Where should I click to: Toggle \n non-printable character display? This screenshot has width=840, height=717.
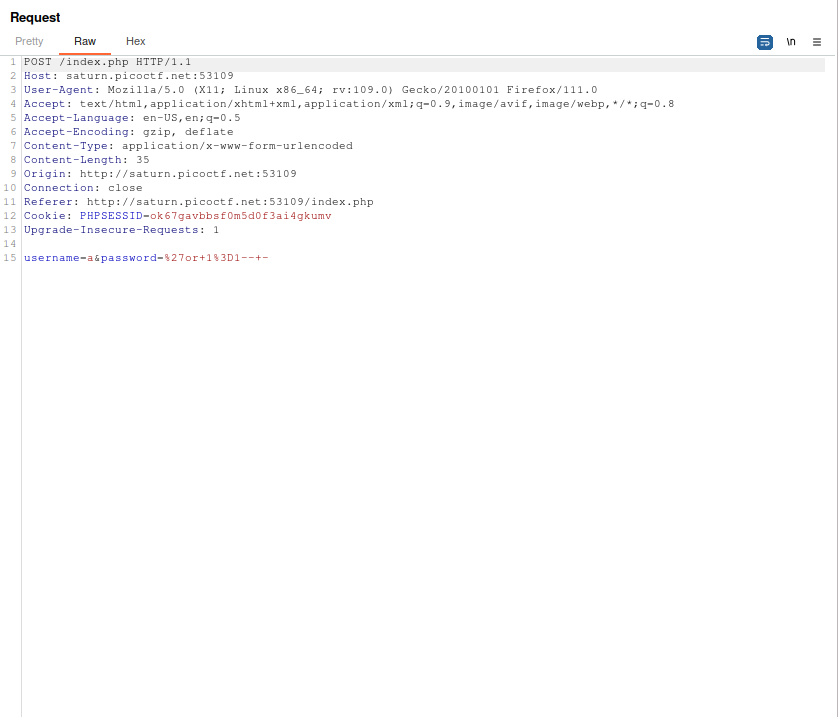[x=790, y=42]
